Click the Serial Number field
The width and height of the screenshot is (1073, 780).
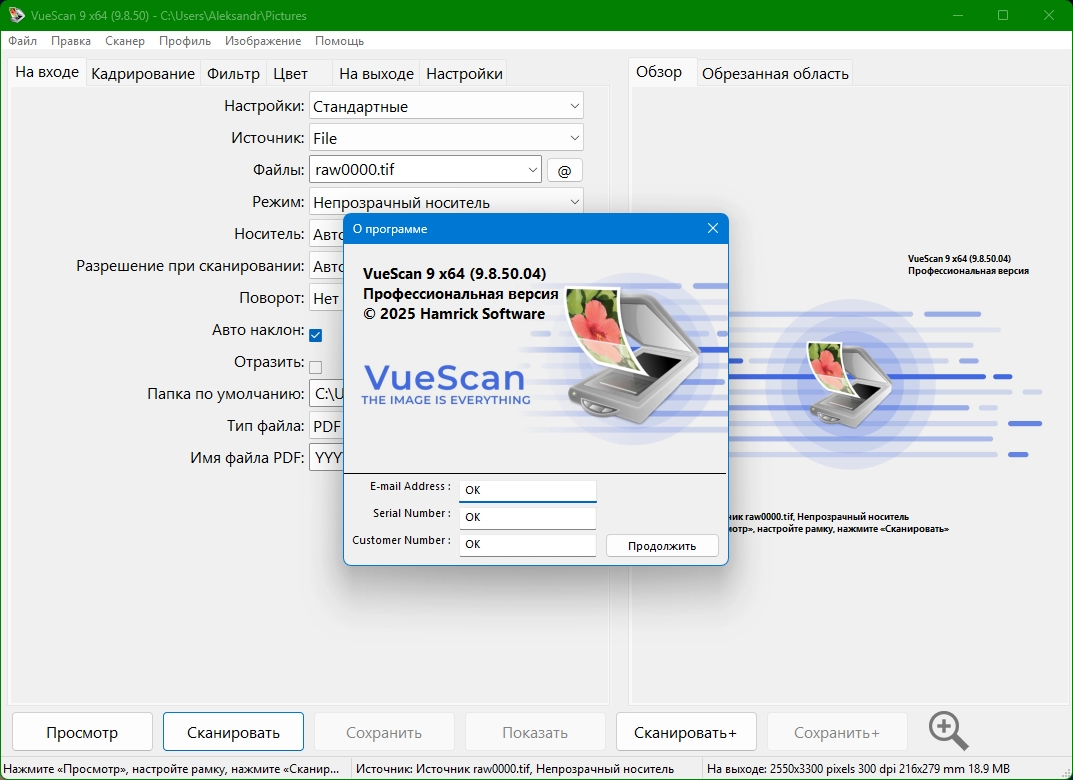click(x=528, y=517)
